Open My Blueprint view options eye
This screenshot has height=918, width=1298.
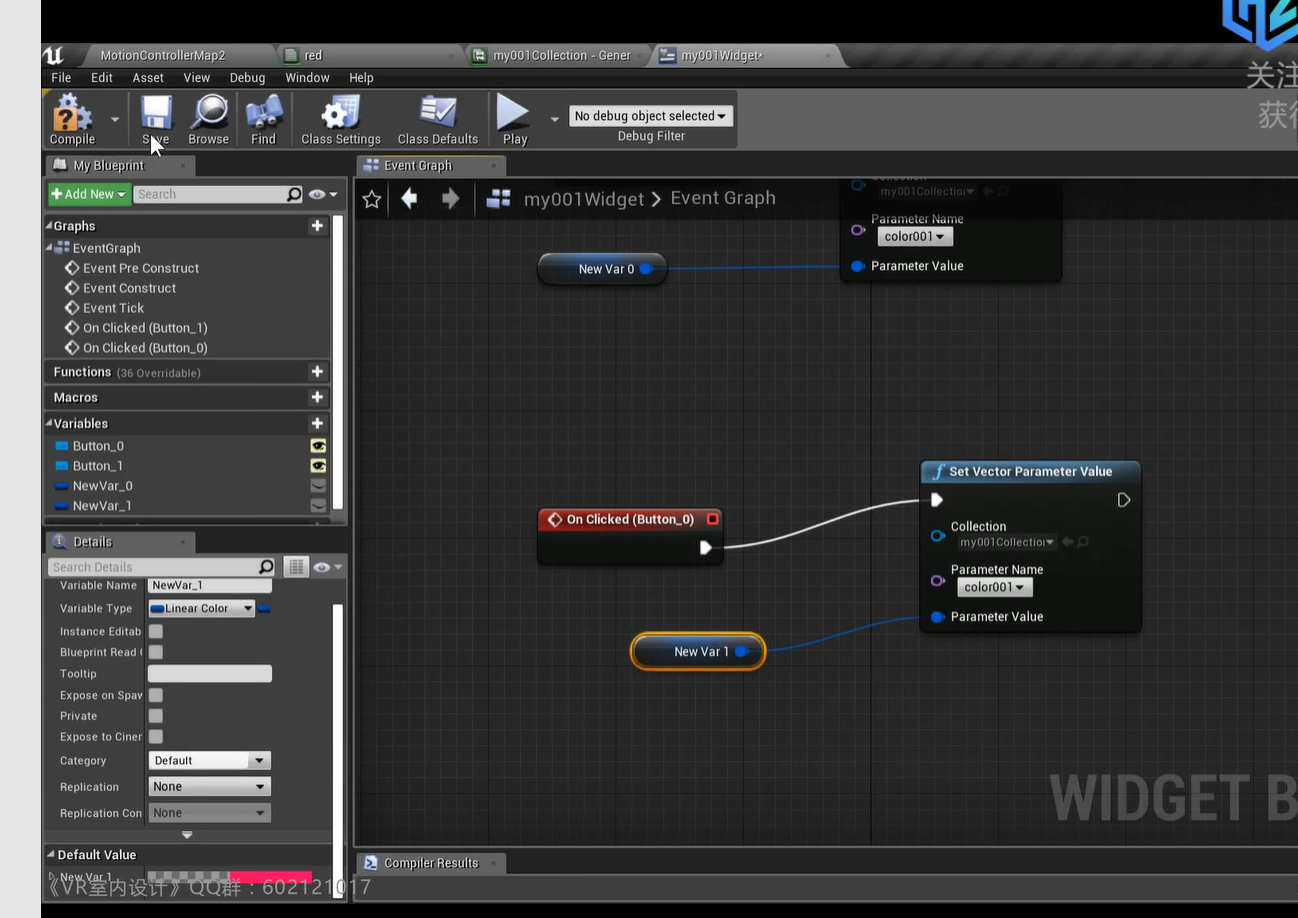pos(322,194)
